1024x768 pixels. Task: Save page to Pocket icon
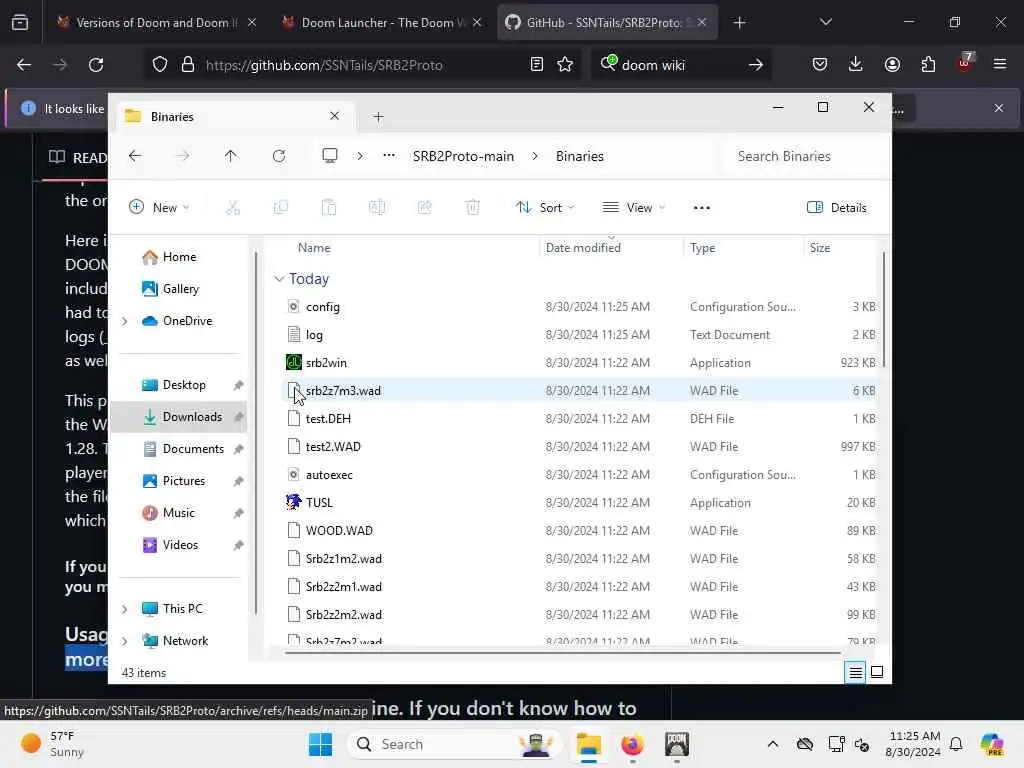pyautogui.click(x=820, y=65)
